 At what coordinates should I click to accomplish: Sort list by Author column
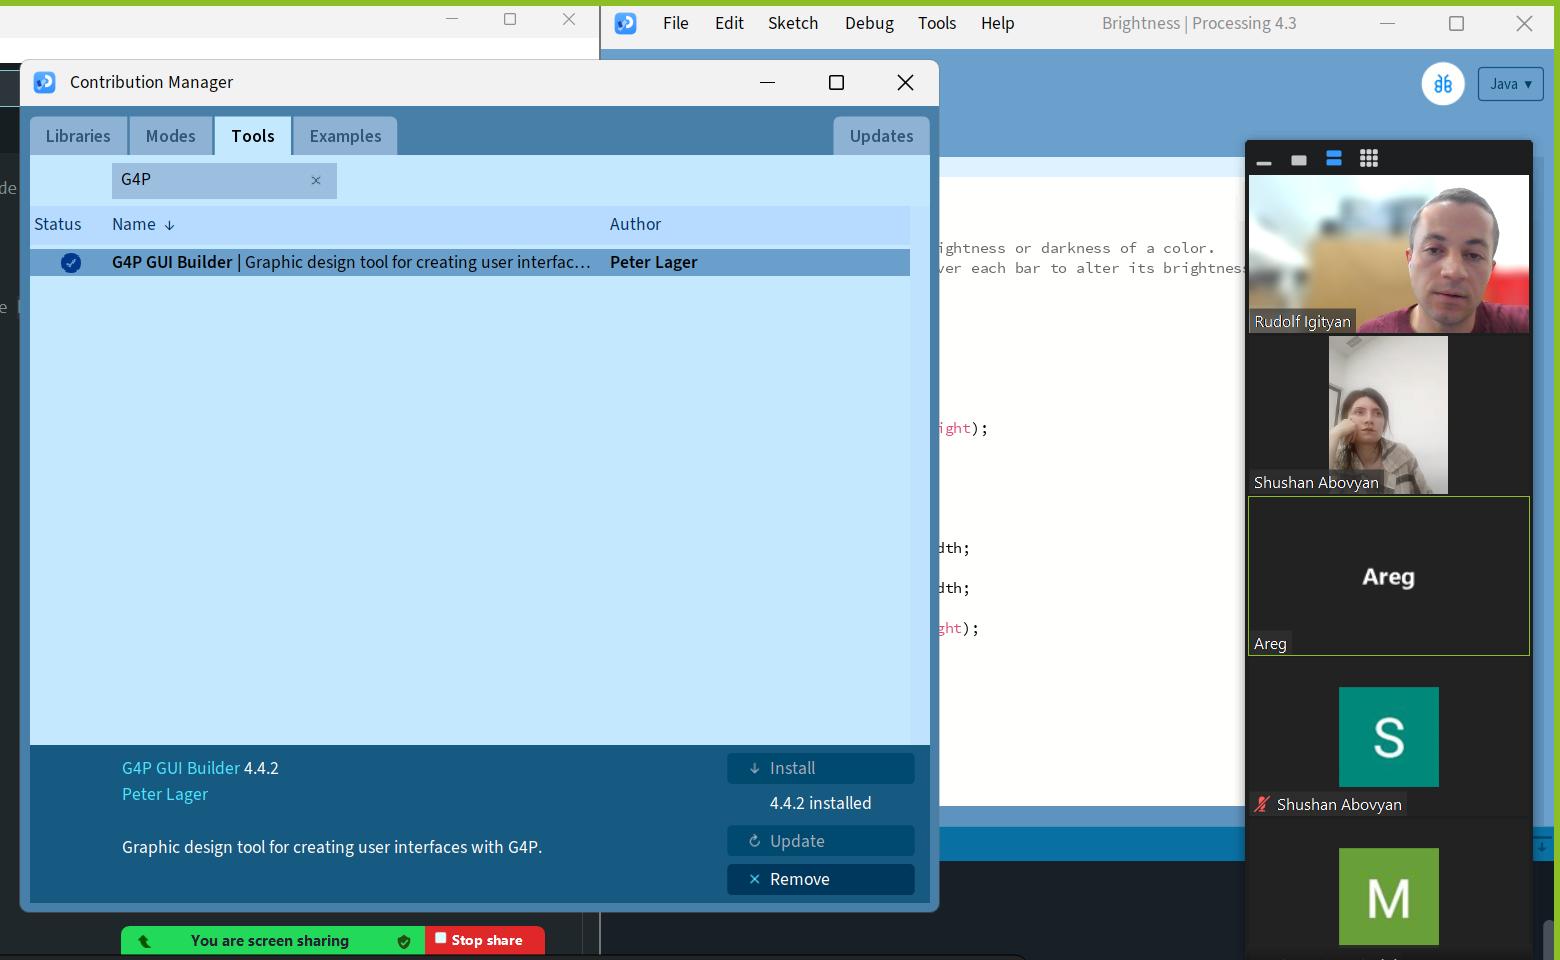coord(635,225)
